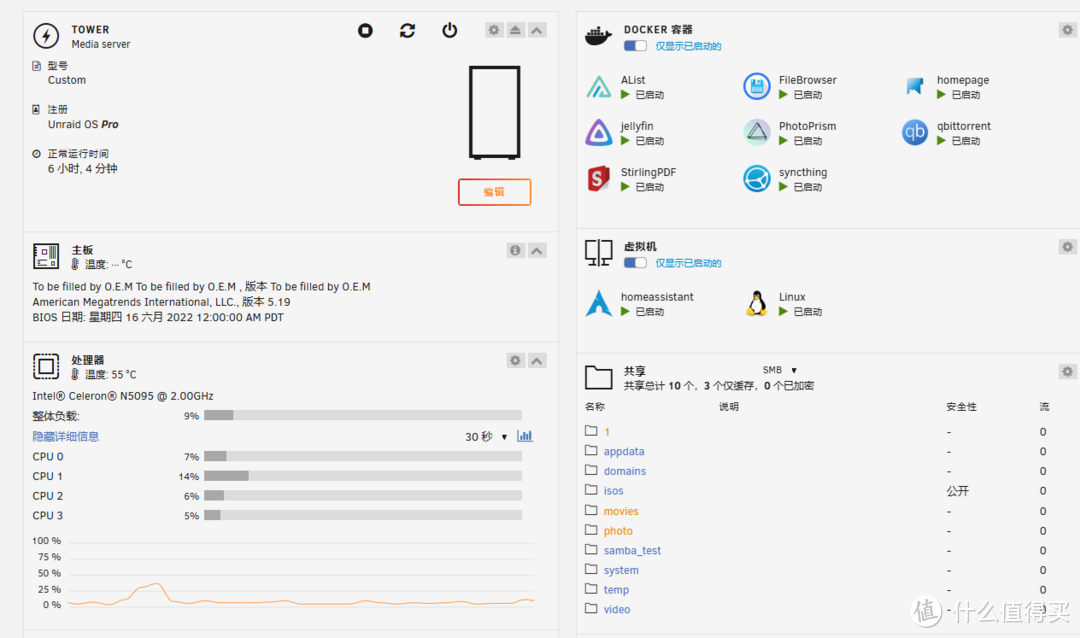Click the homepage container icon
This screenshot has height=638, width=1080.
[915, 87]
